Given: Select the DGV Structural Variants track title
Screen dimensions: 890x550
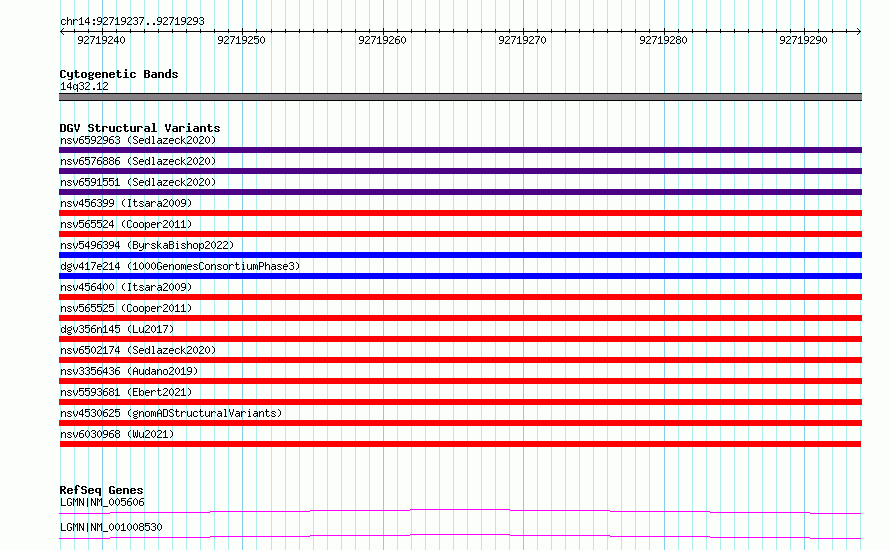Looking at the screenshot, I should pyautogui.click(x=140, y=128).
